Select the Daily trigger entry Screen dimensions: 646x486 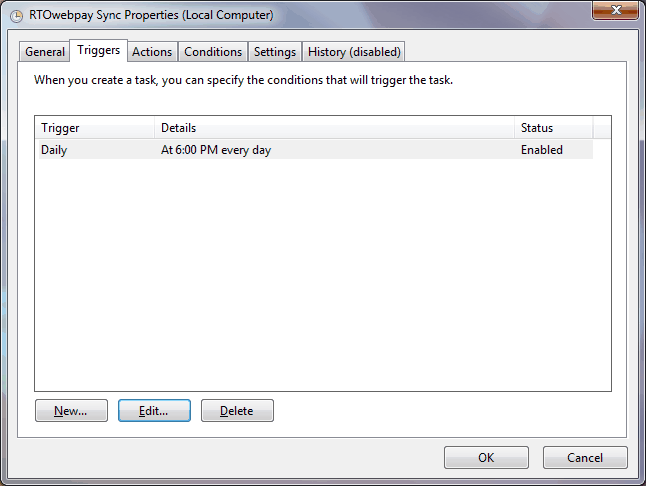pos(54,150)
